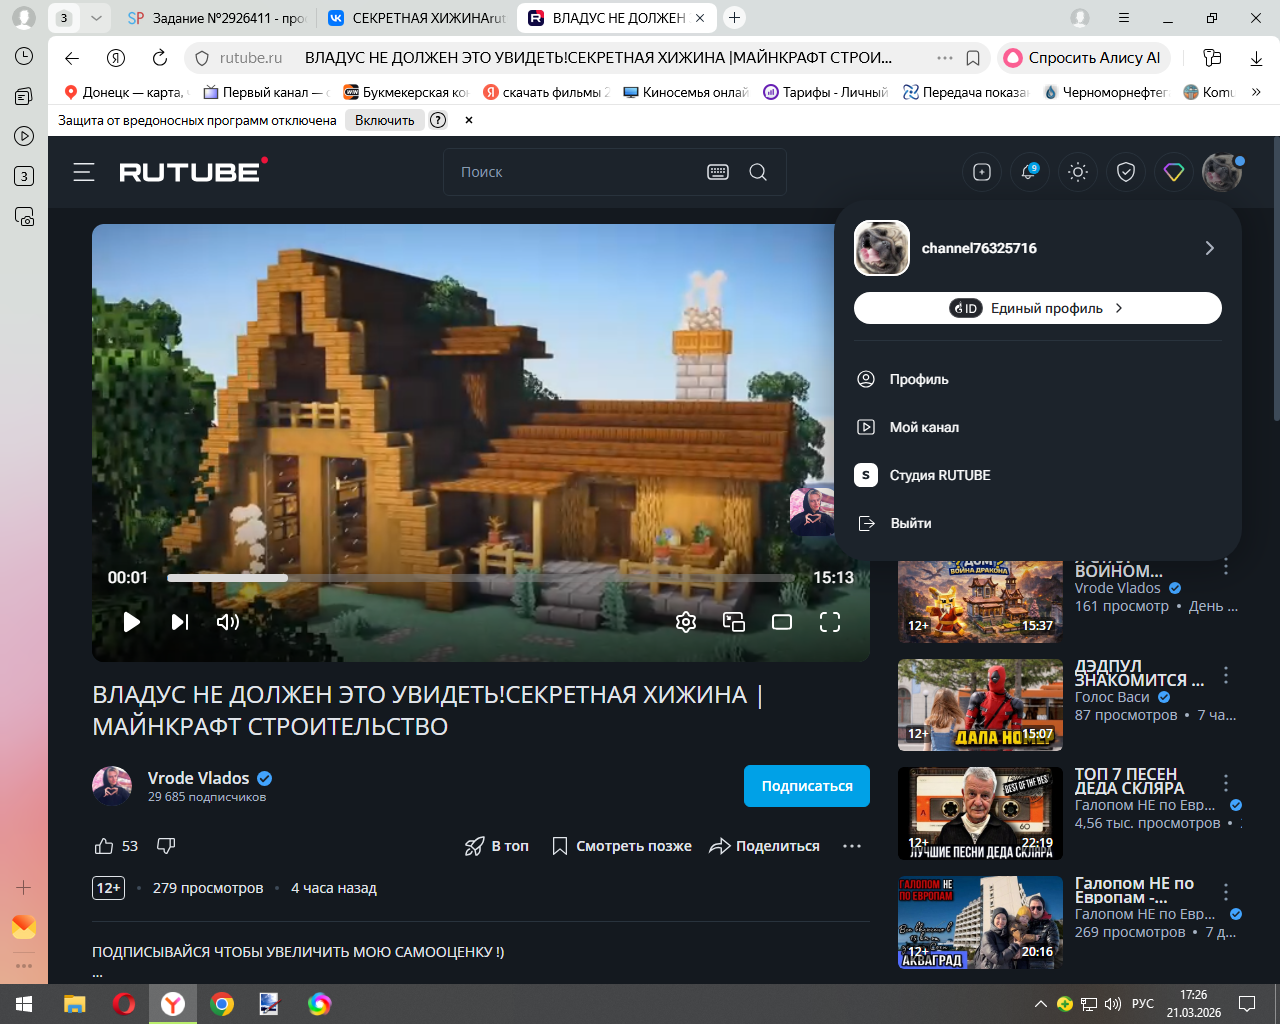Screen dimensions: 1280x1024
Task: Bookmark this page in address bar
Action: [973, 58]
